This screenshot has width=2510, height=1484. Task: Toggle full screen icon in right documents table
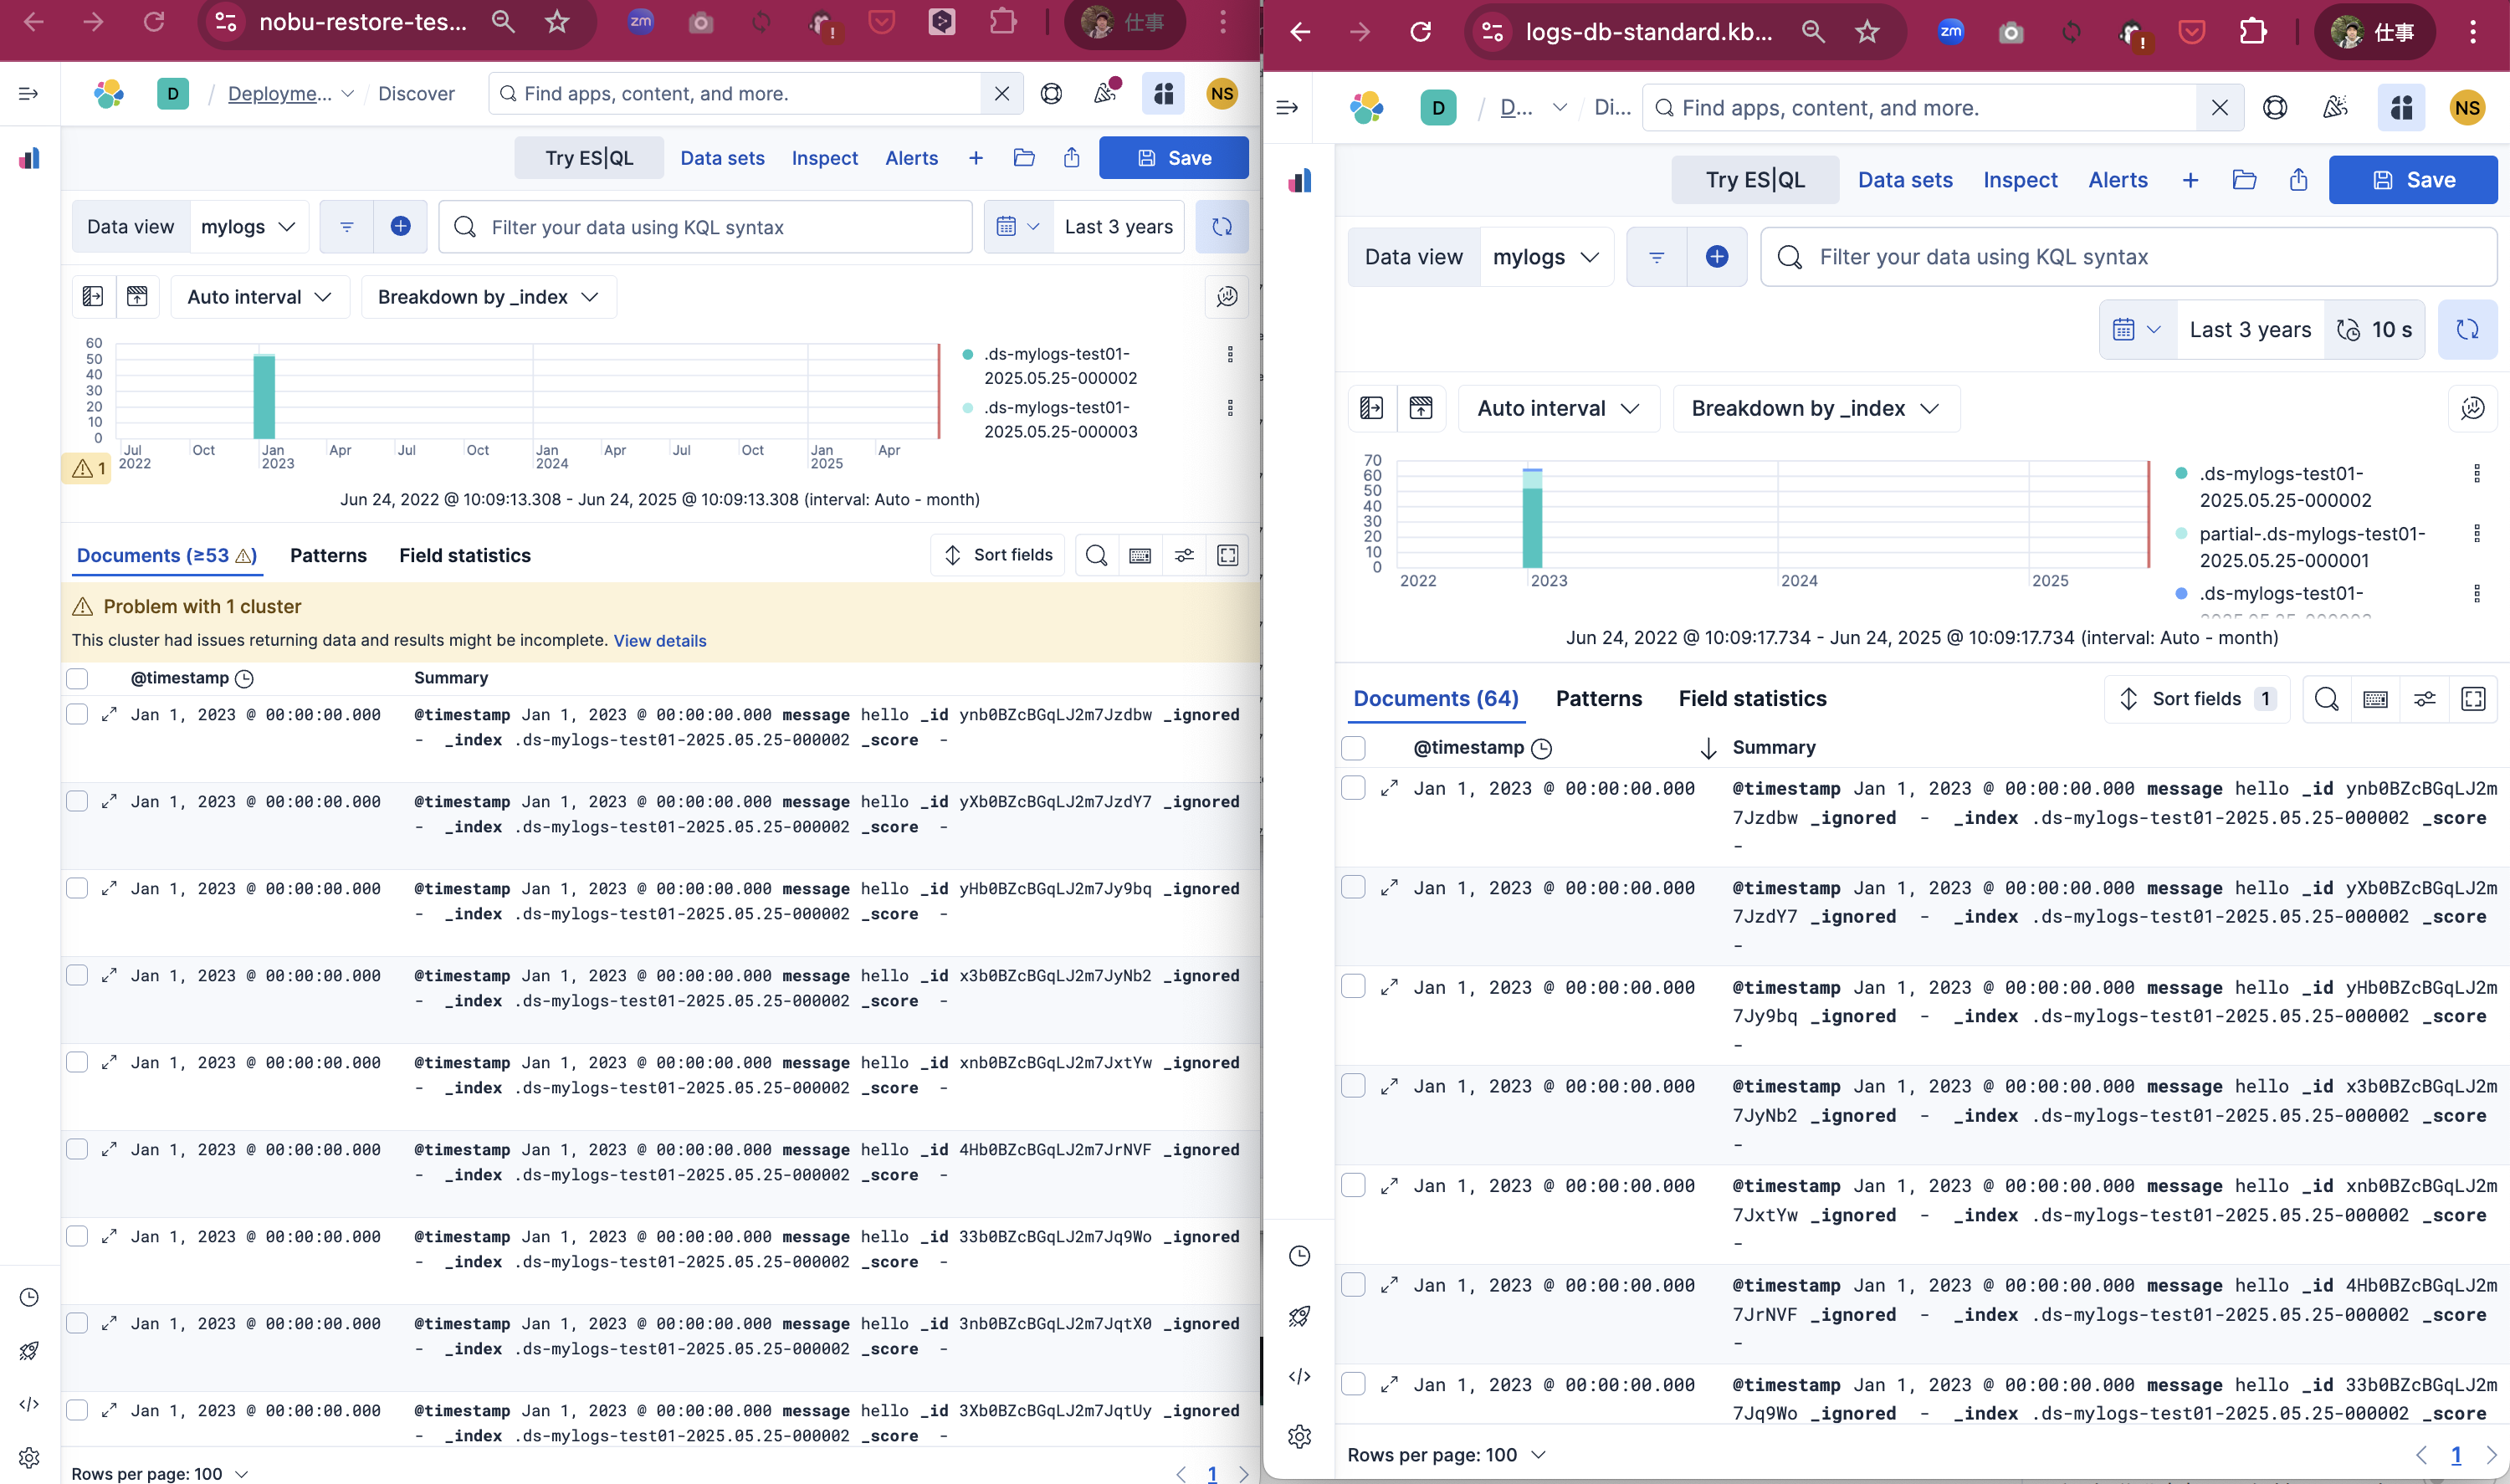(x=2472, y=699)
